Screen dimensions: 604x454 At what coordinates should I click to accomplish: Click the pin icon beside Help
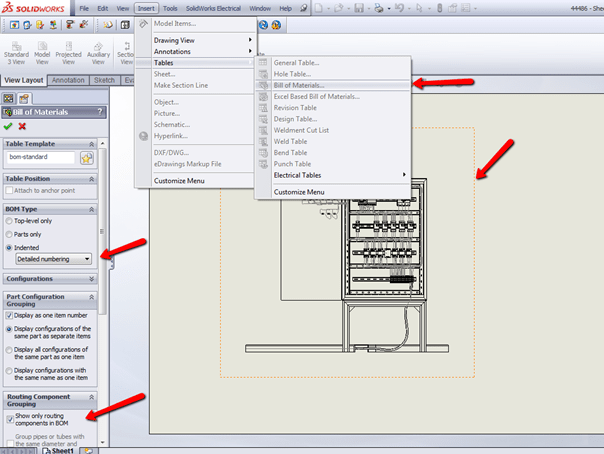tap(304, 8)
